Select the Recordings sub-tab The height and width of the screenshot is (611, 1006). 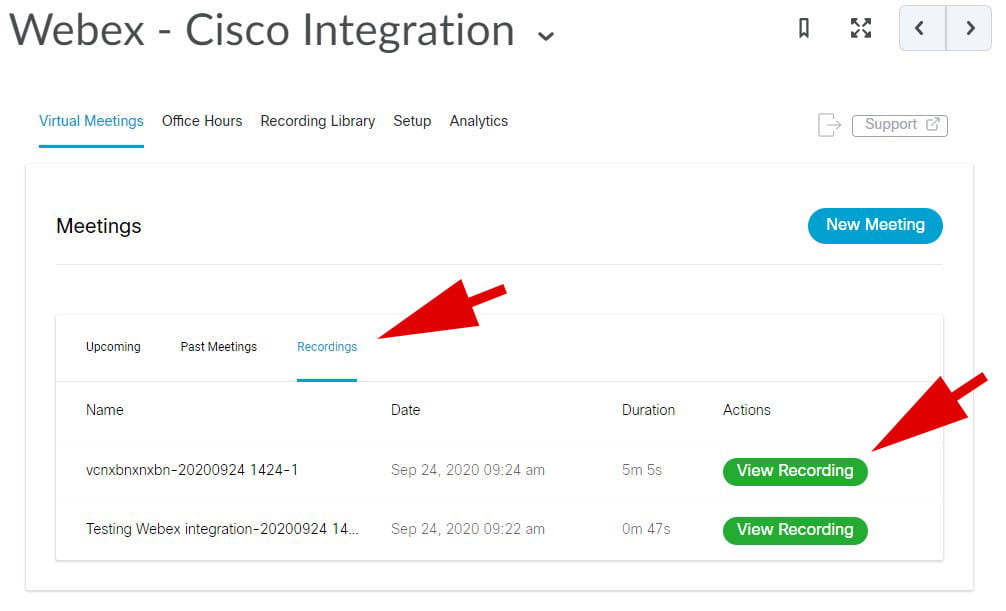[327, 347]
